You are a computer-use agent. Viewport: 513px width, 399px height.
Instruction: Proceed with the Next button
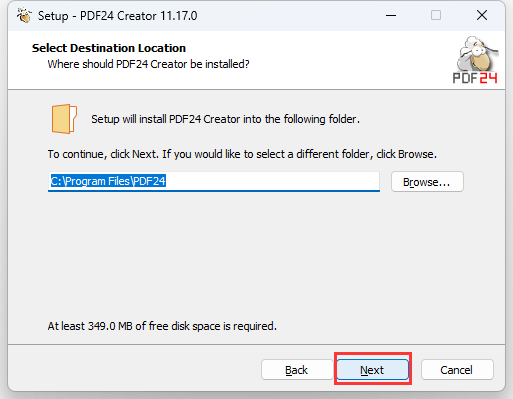coord(372,370)
